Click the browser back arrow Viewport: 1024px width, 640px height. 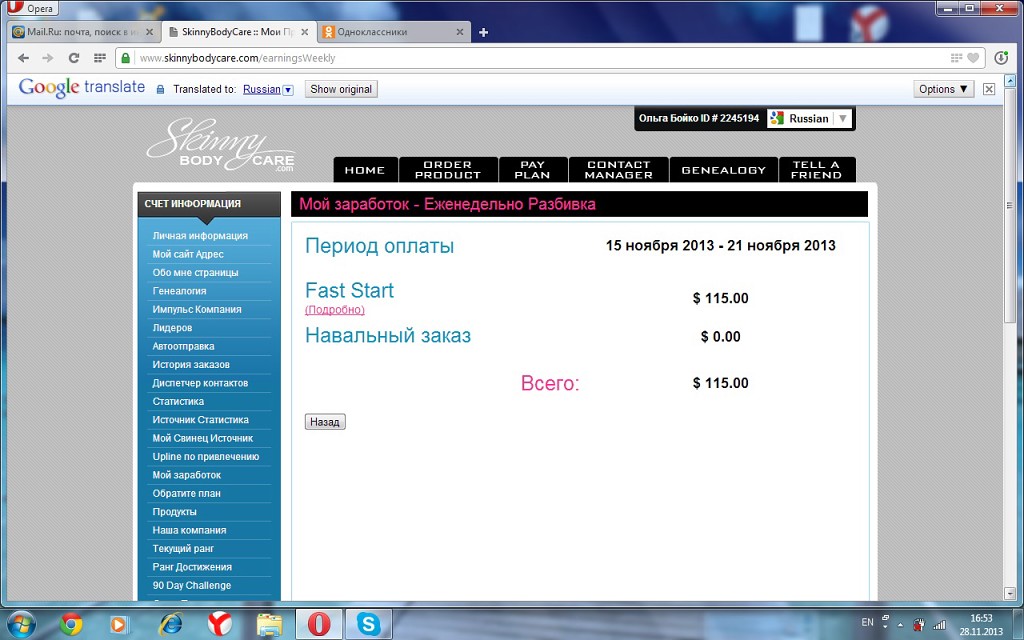tap(23, 58)
